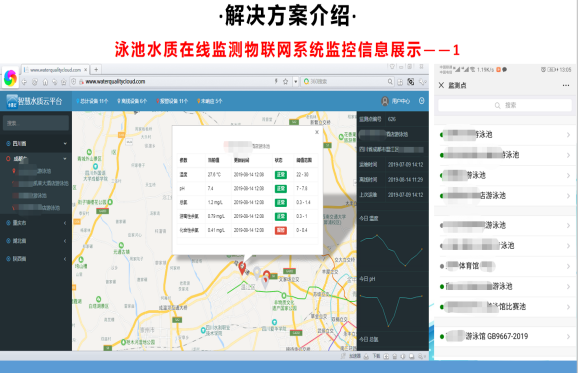Open the 馆比赛池 list entry

pos(505,307)
